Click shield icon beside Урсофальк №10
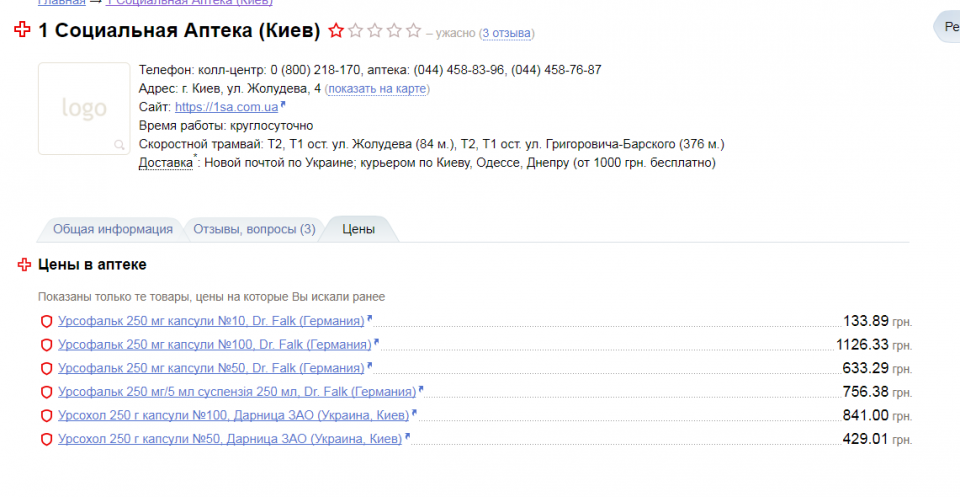 point(45,321)
